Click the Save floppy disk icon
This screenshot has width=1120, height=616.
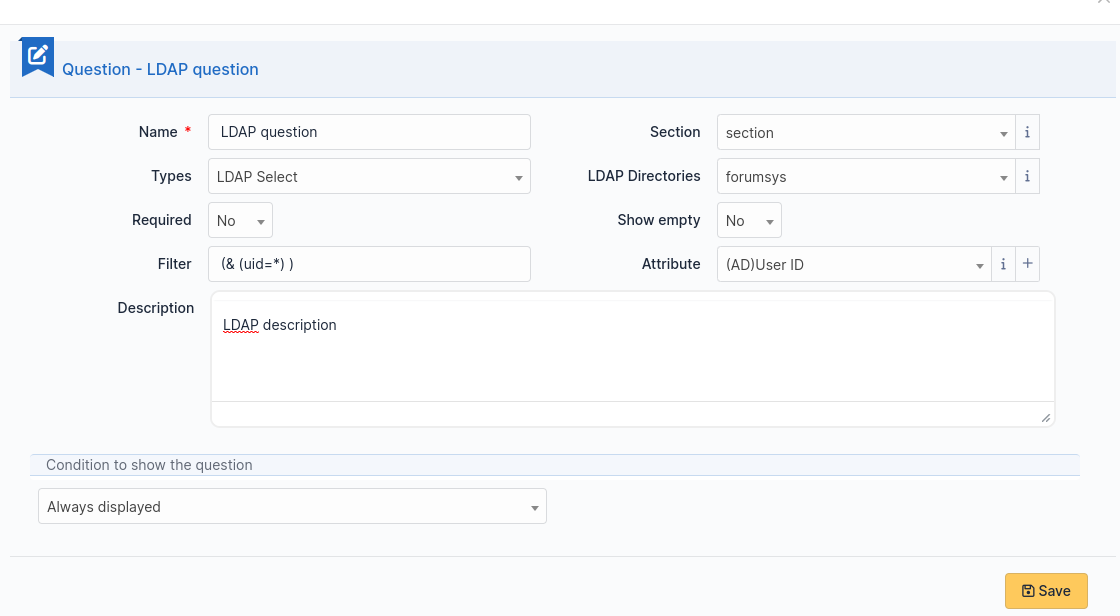pos(1029,591)
